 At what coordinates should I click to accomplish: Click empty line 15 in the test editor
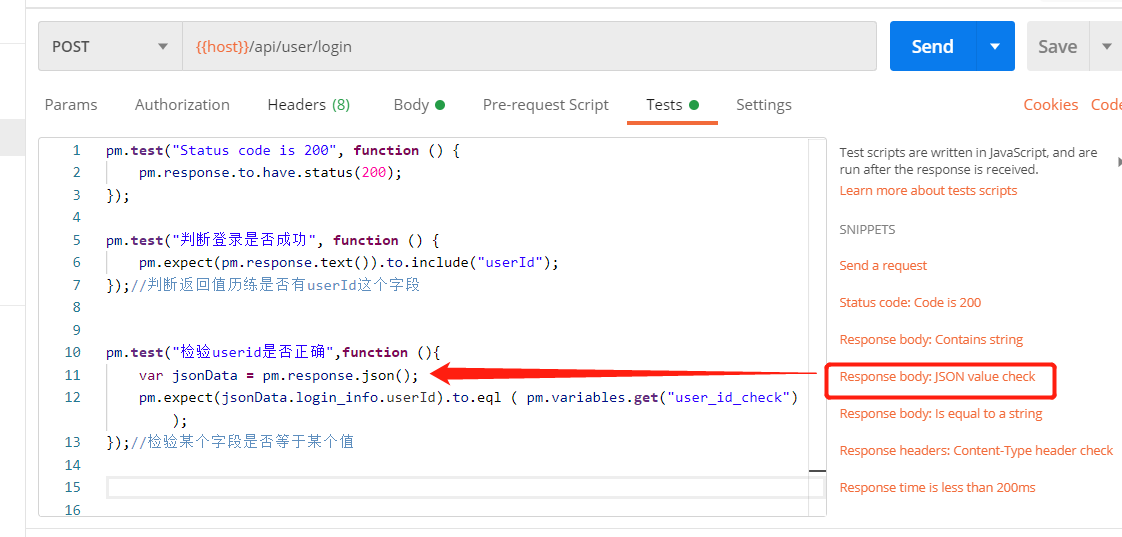[x=465, y=487]
